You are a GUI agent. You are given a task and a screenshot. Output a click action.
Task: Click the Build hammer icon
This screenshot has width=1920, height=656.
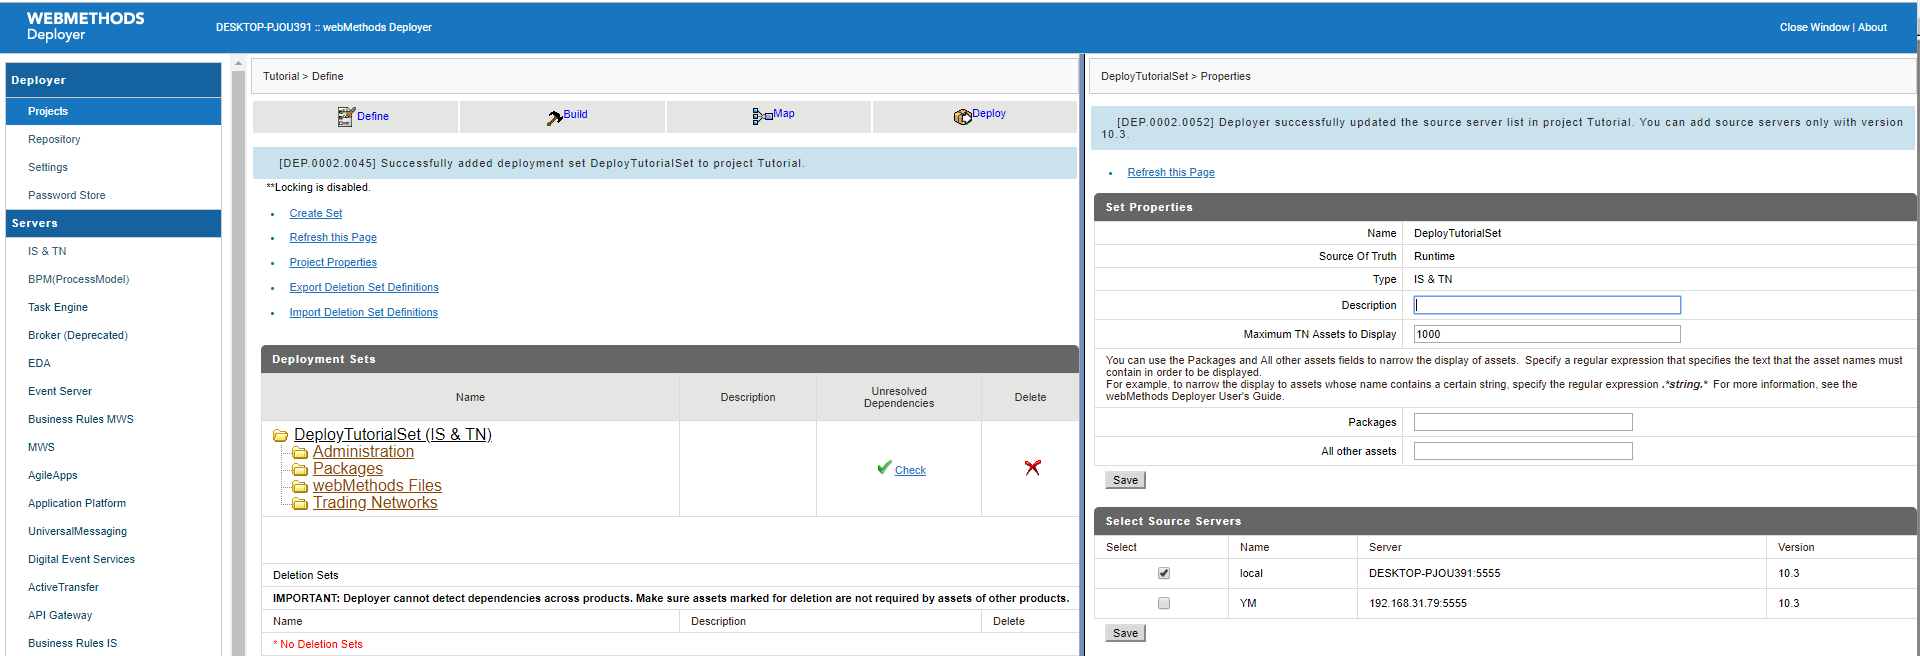click(554, 118)
